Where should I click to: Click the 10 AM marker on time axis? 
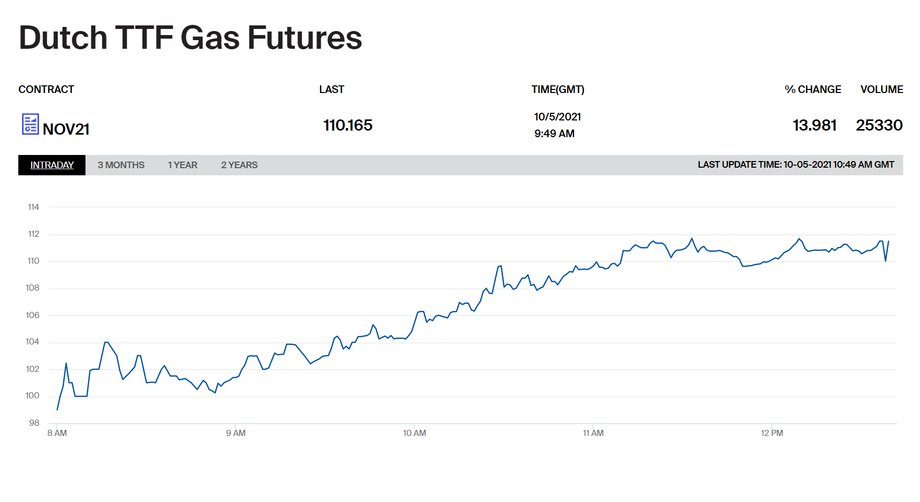[x=414, y=433]
